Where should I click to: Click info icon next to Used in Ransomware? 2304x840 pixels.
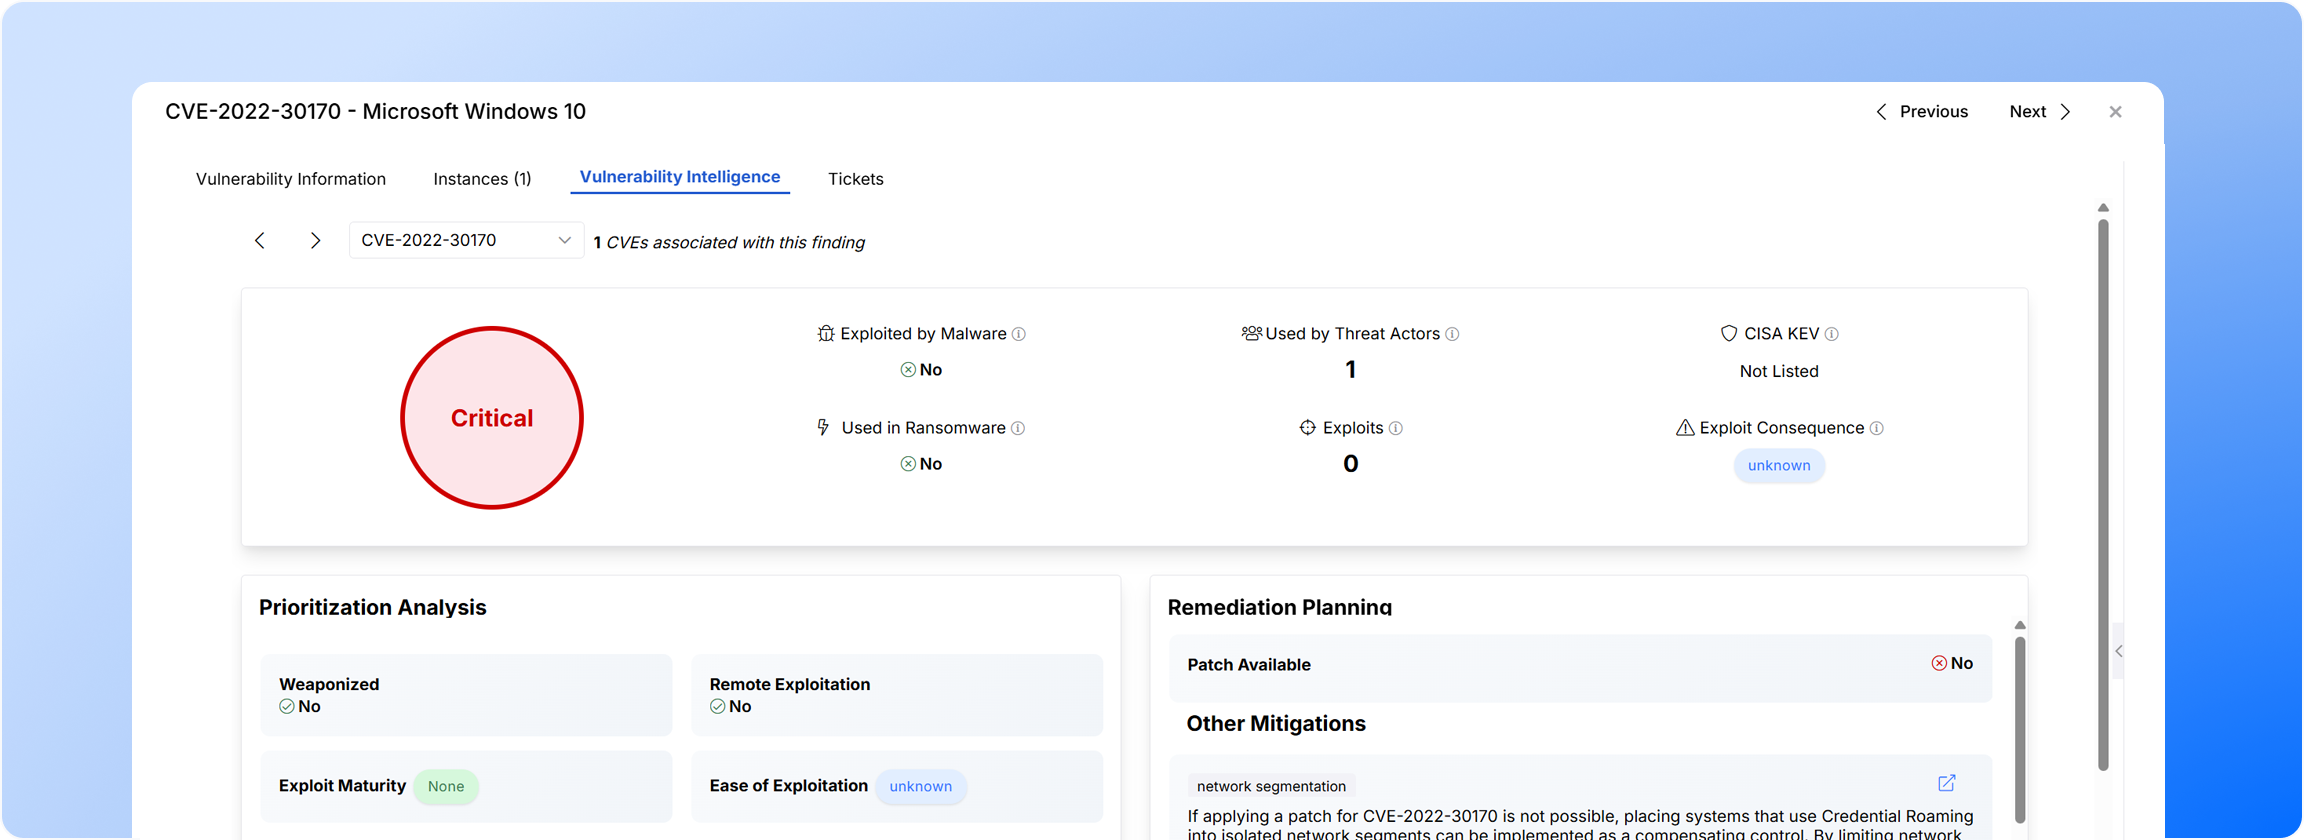[1018, 428]
